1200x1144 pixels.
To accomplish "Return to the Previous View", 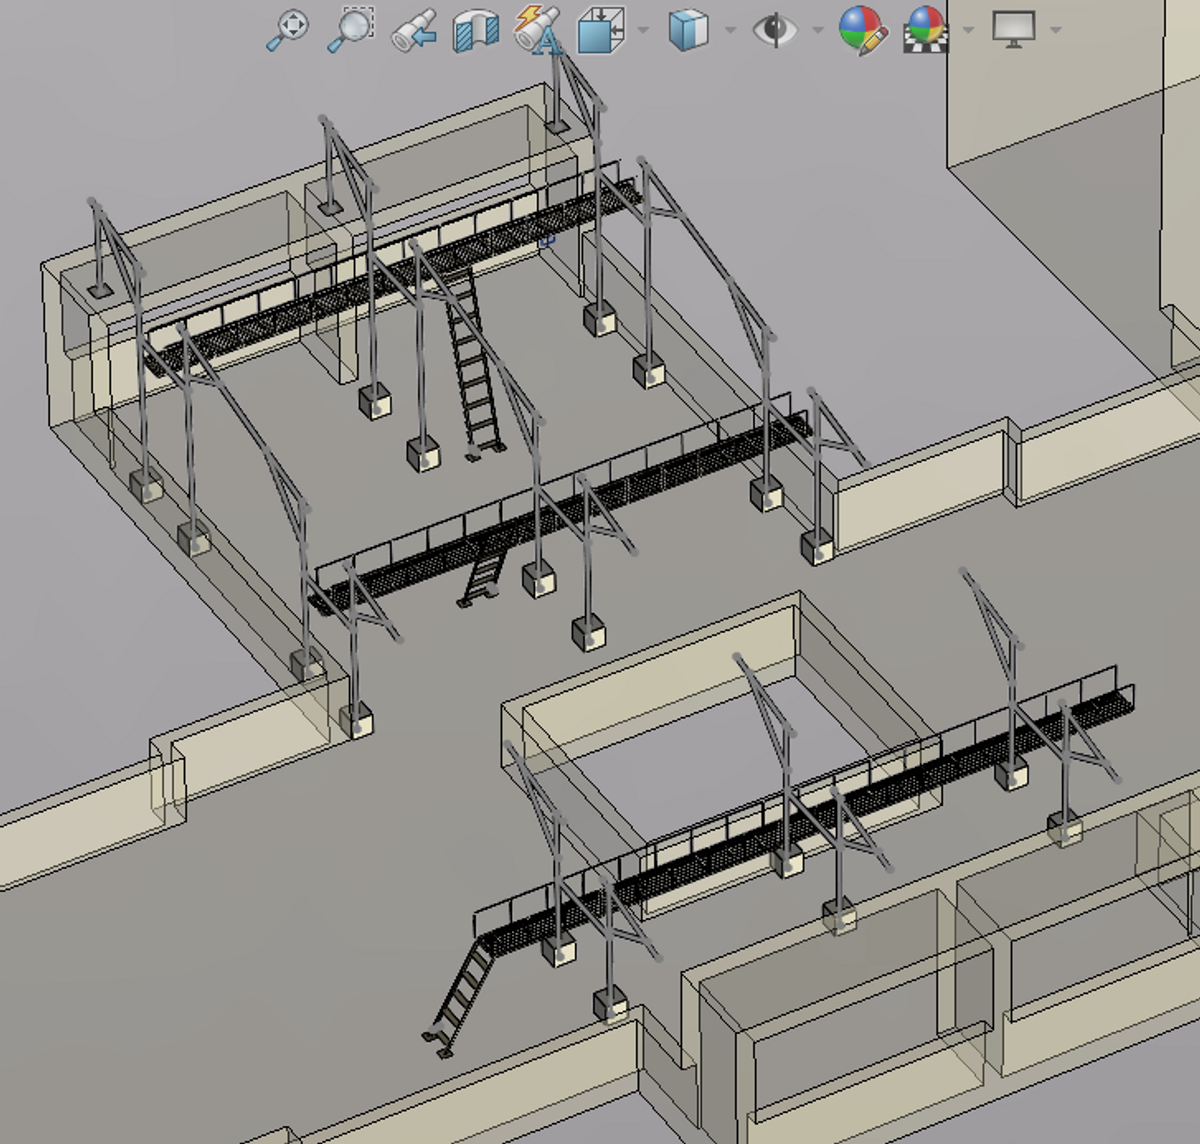I will pyautogui.click(x=414, y=31).
